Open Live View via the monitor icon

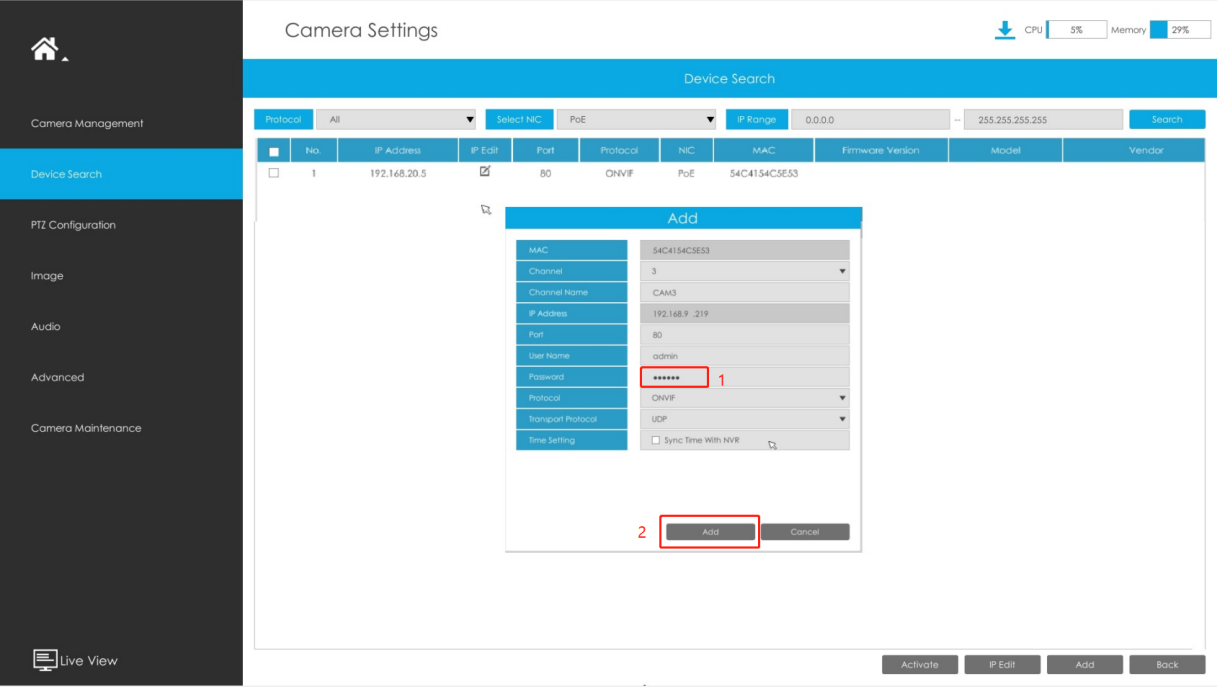click(45, 660)
